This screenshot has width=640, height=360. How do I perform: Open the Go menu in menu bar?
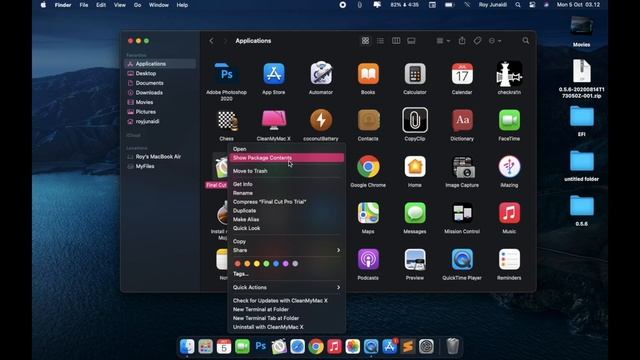[x=137, y=5]
